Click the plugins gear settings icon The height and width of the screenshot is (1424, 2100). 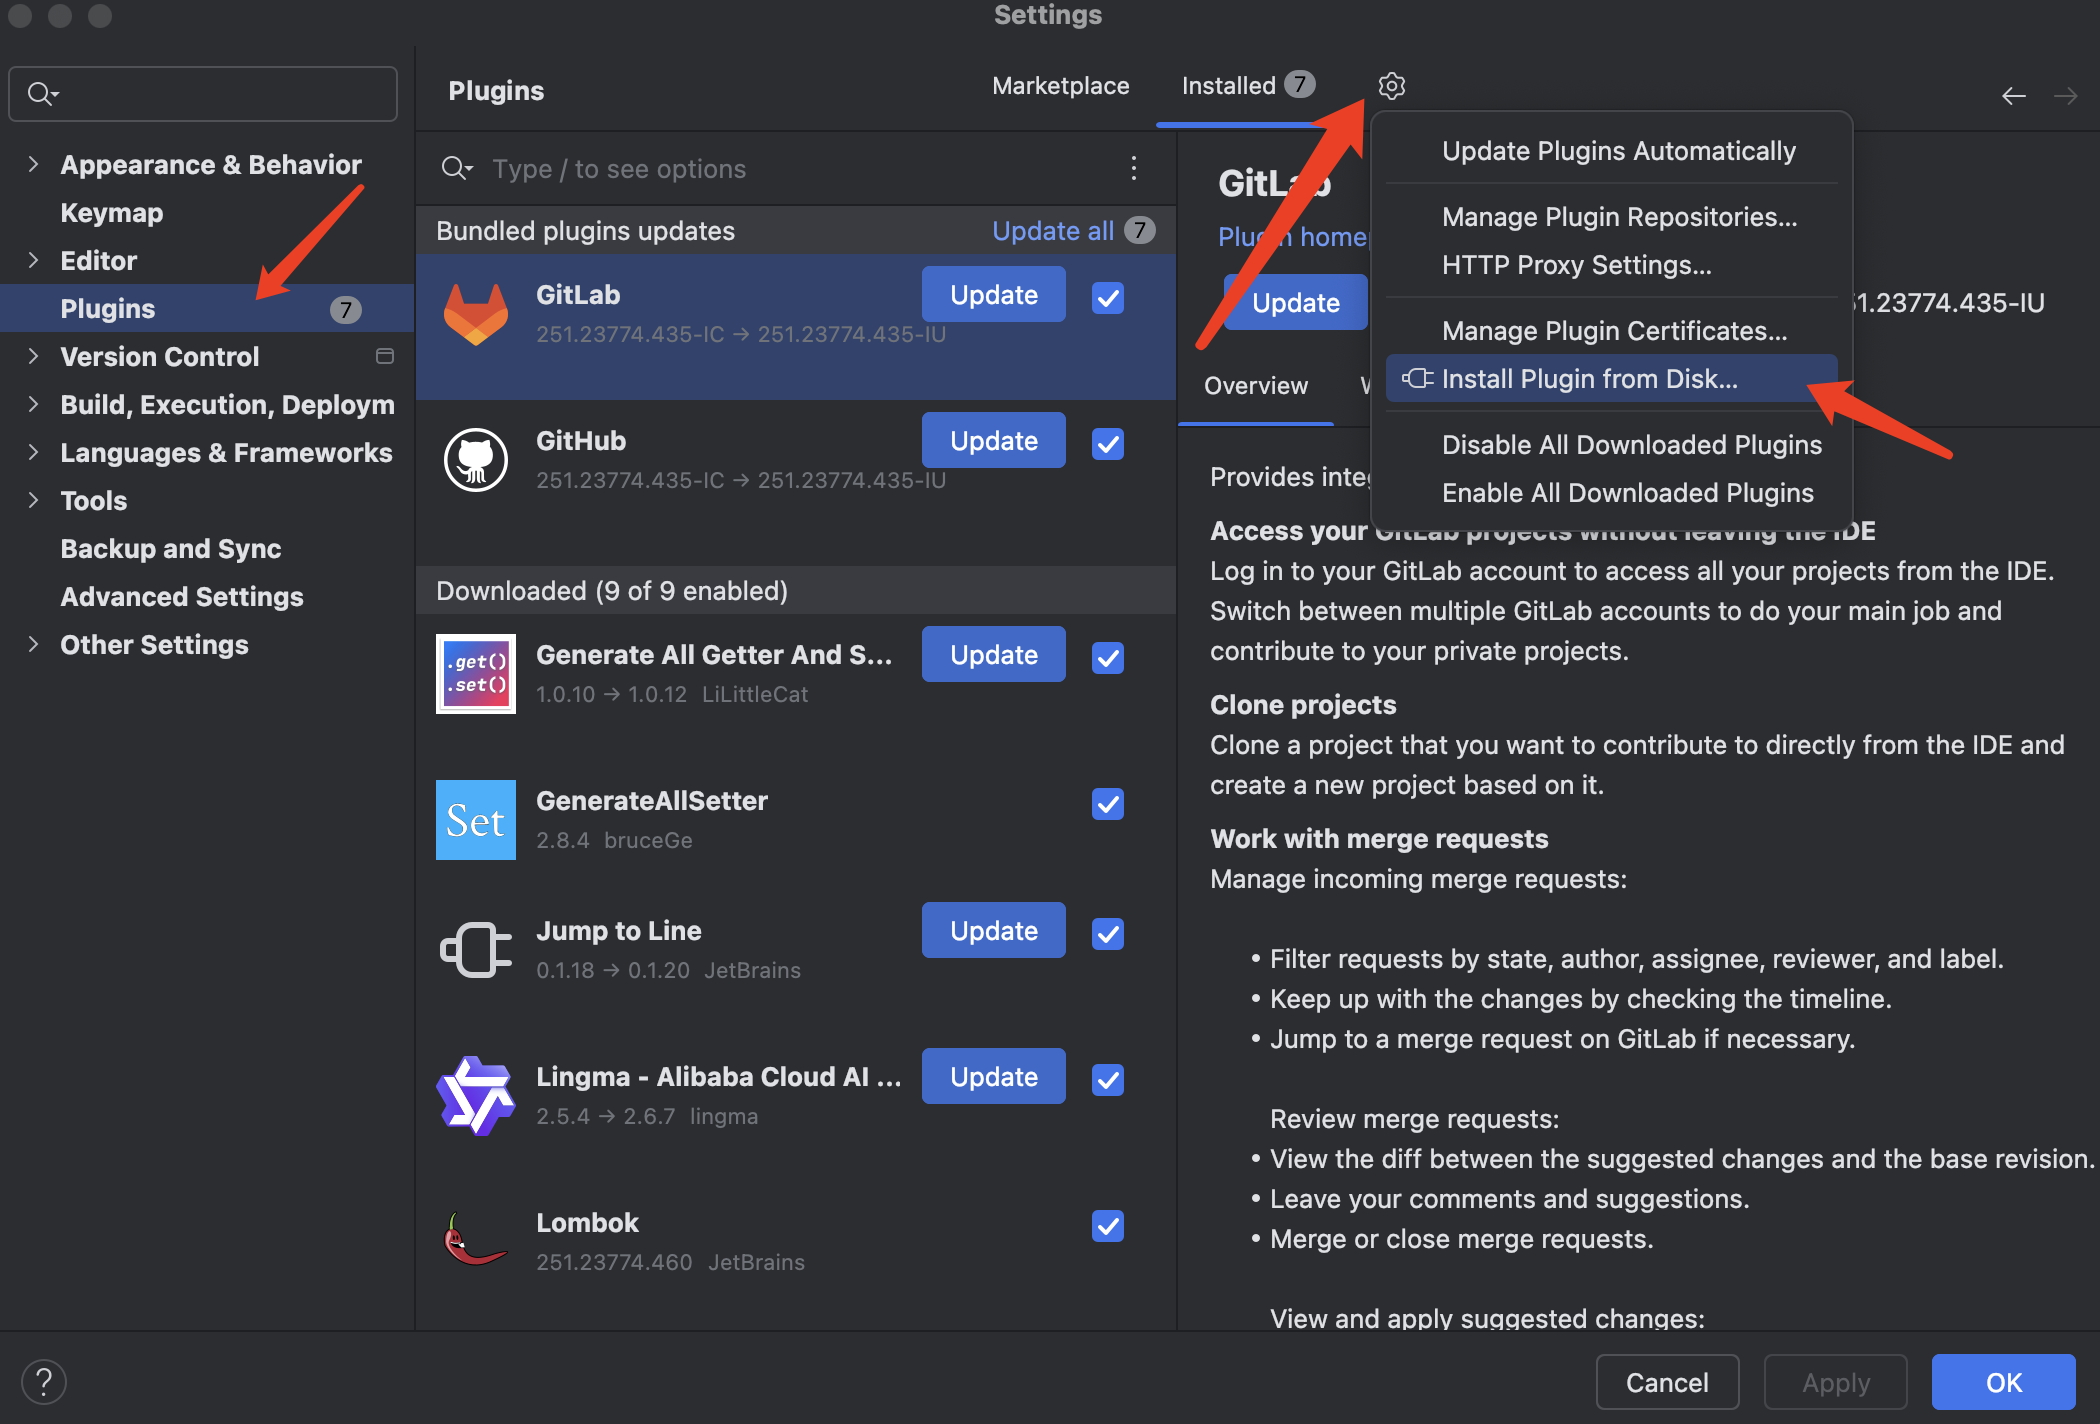(x=1391, y=86)
